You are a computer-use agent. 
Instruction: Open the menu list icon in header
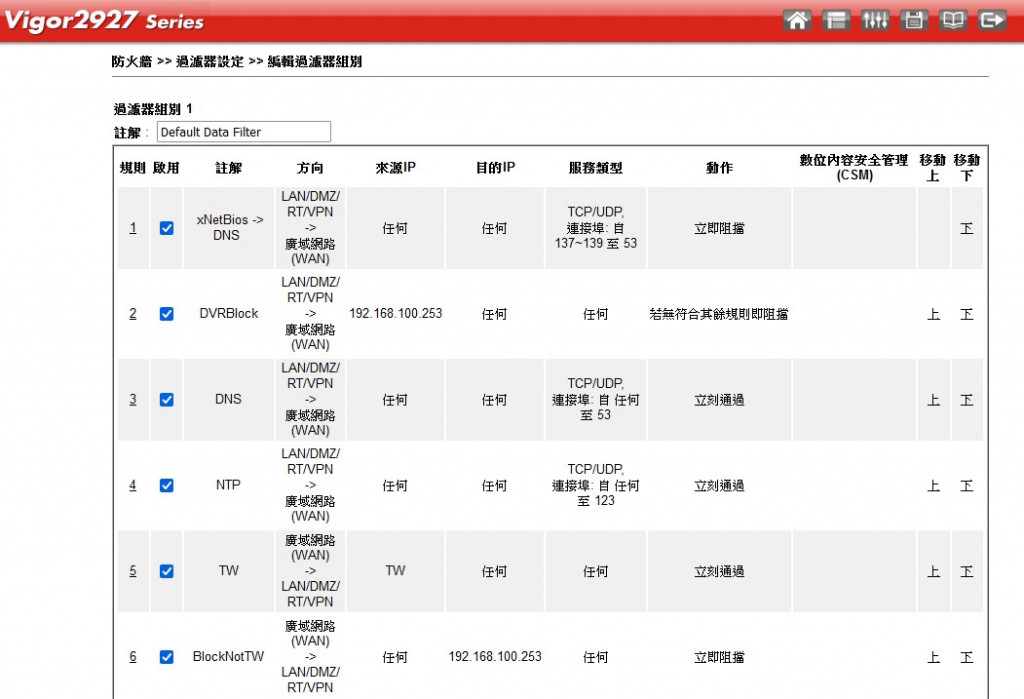tap(835, 20)
